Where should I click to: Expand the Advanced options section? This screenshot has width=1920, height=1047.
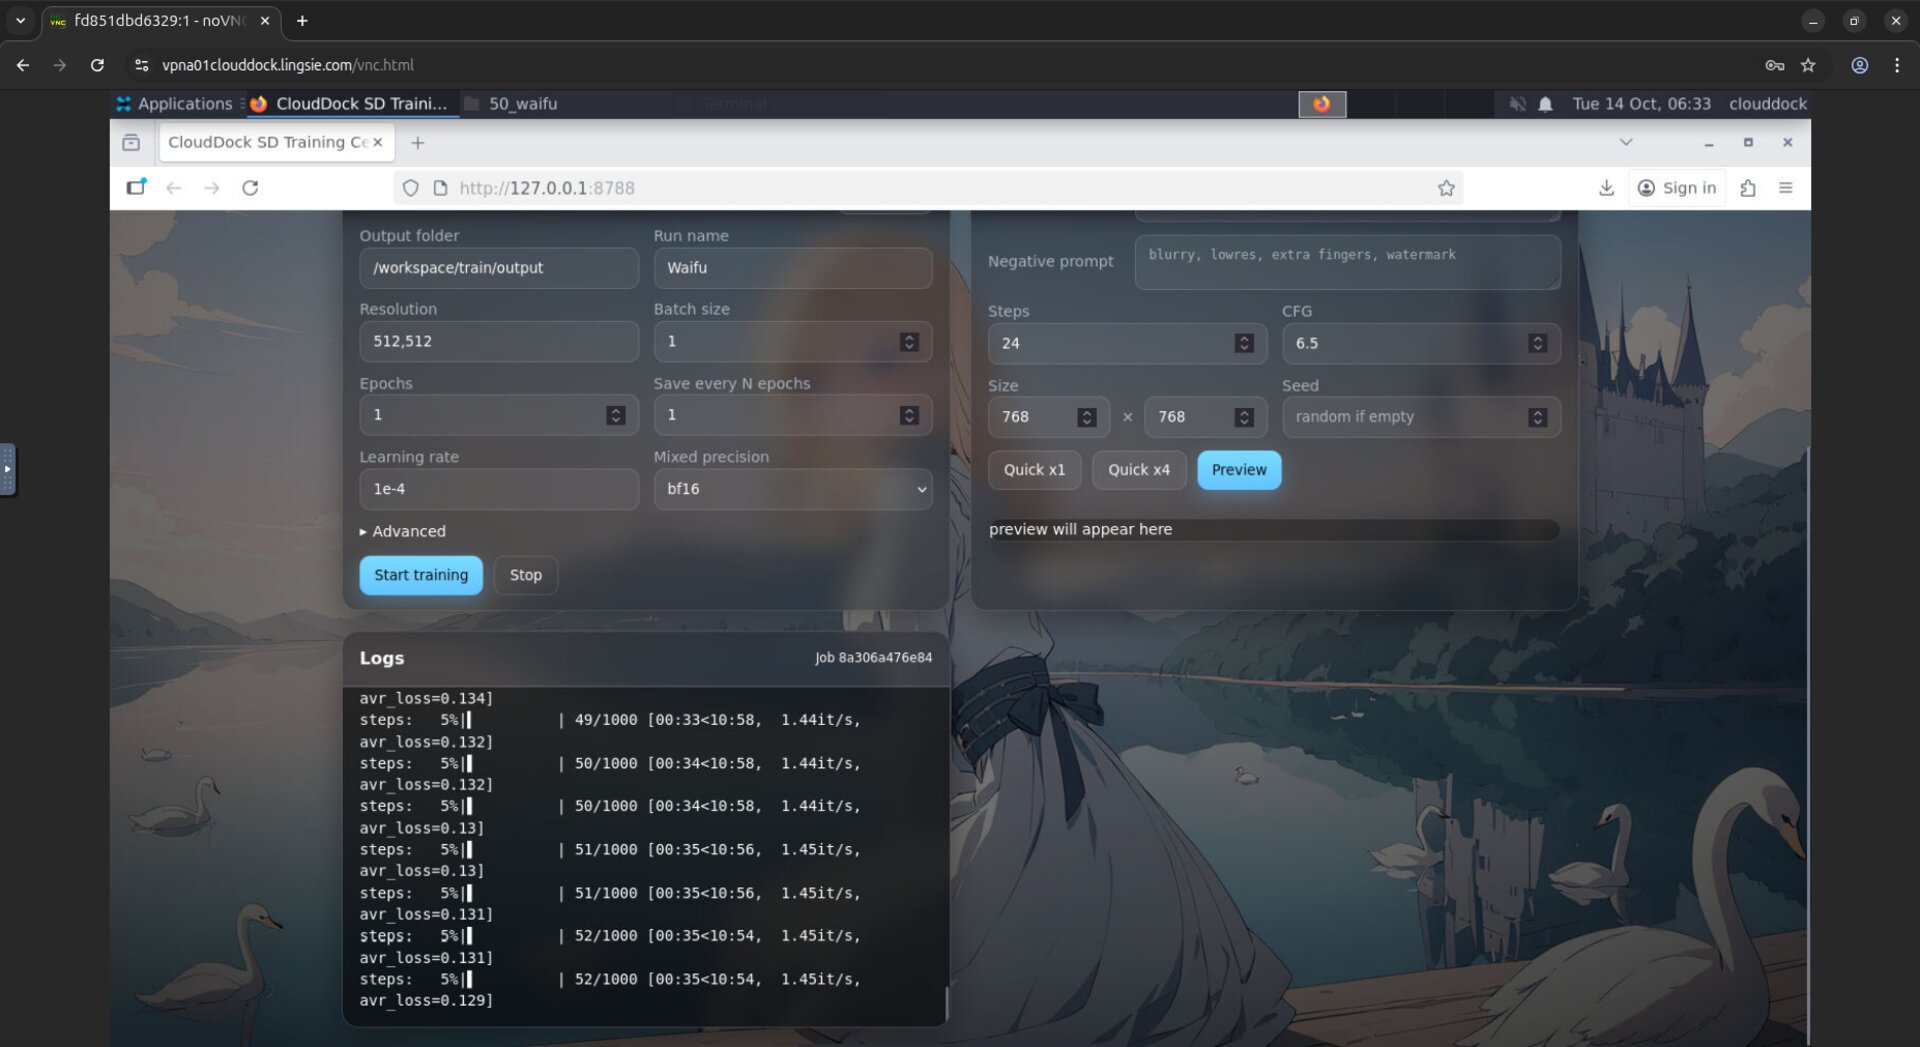[403, 531]
